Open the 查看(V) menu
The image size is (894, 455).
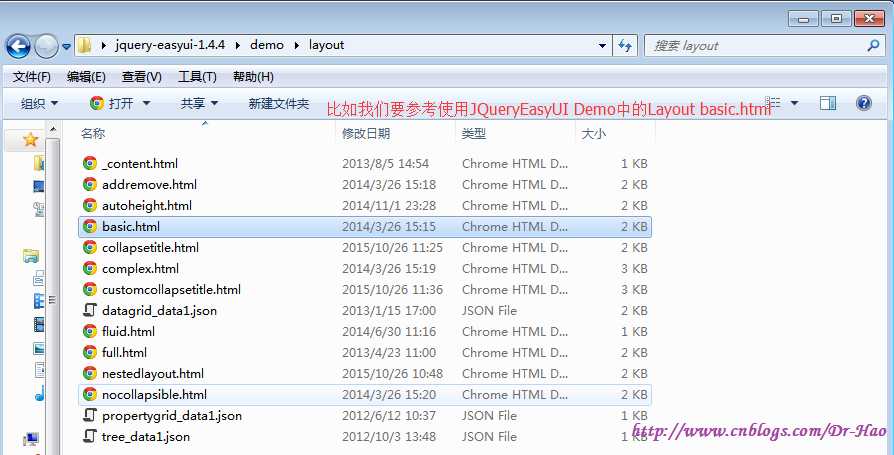[x=141, y=77]
